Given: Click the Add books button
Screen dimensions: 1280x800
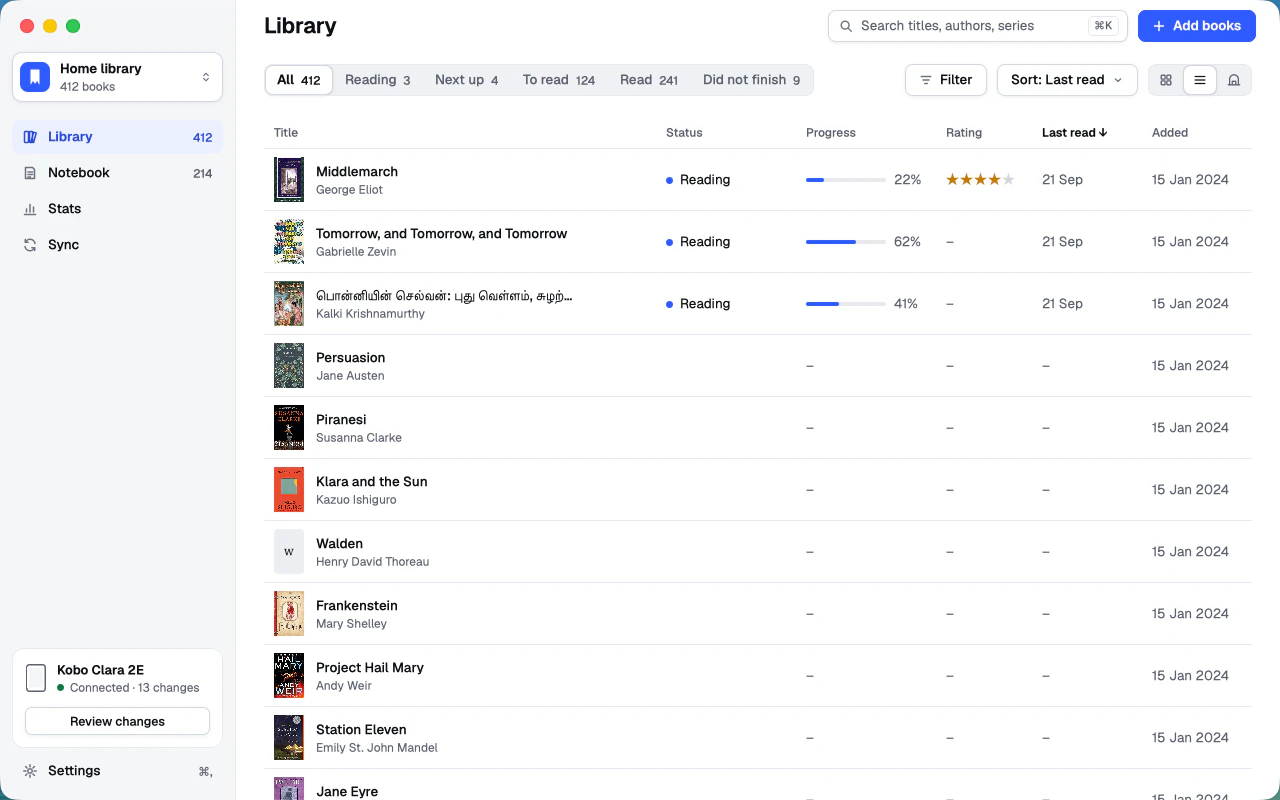Looking at the screenshot, I should point(1197,26).
